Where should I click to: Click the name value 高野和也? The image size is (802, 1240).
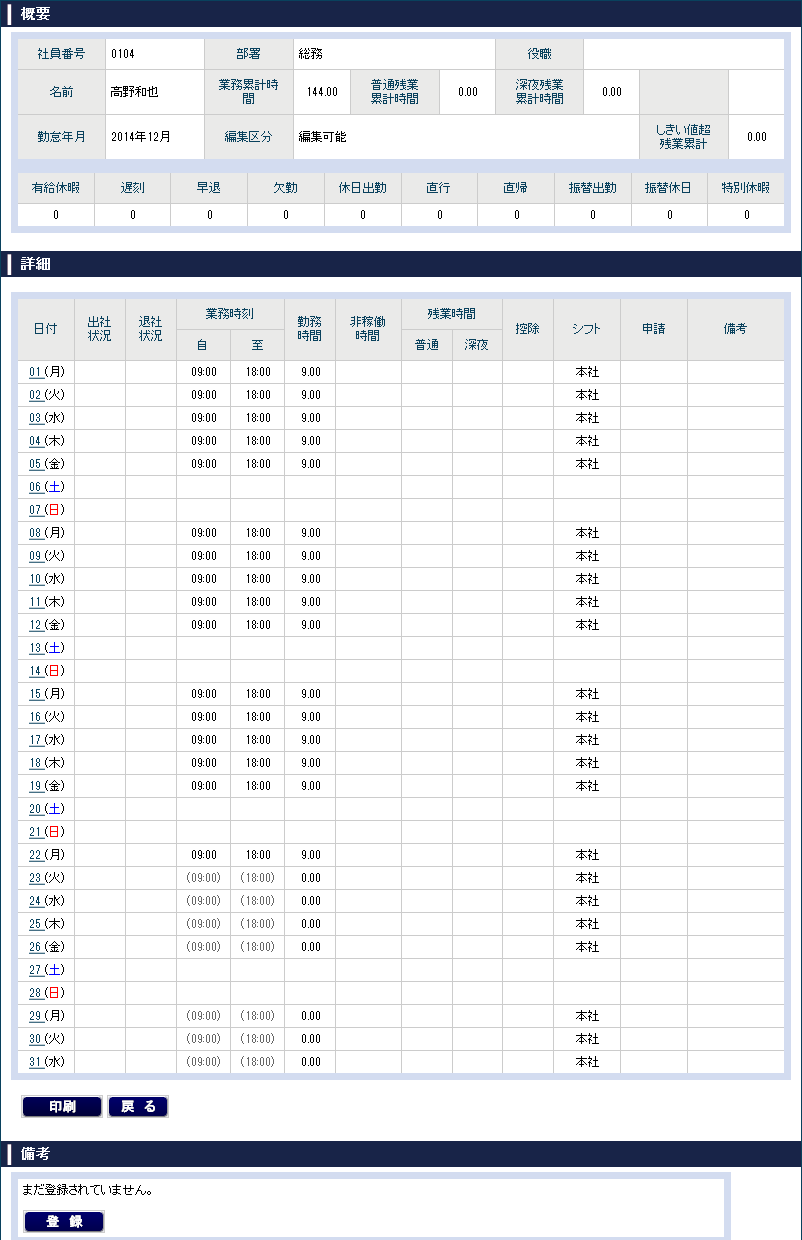coord(134,92)
